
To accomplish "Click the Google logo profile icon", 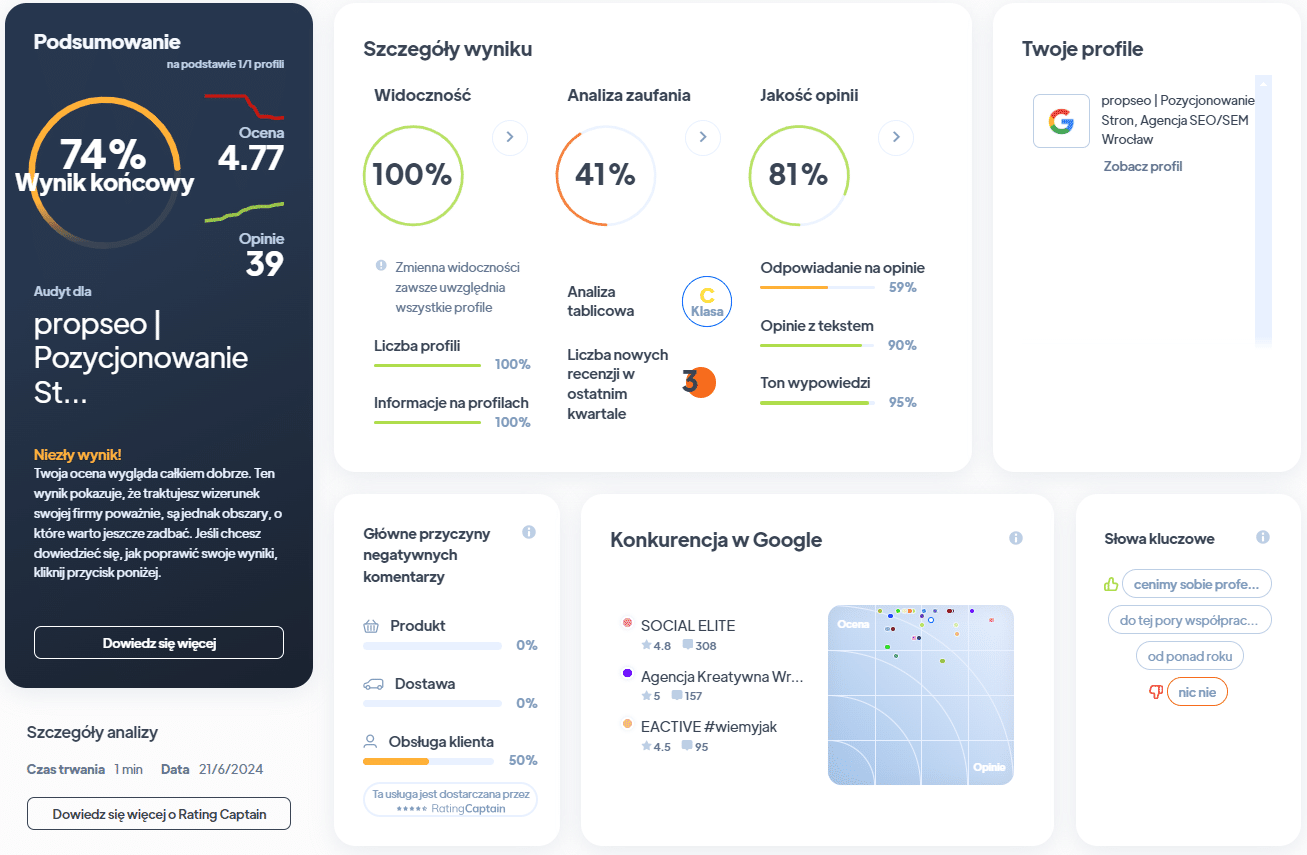I will pos(1061,121).
